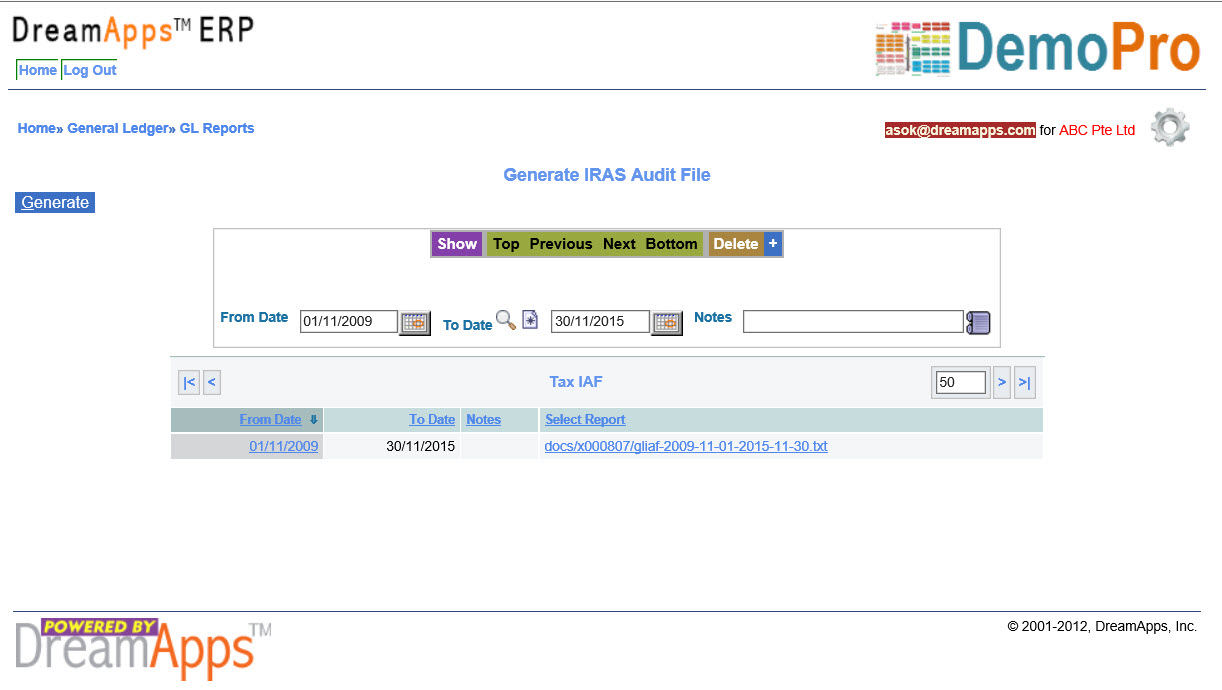Click the DemoPro logo
Viewport: 1222px width, 690px height.
pos(1037,48)
